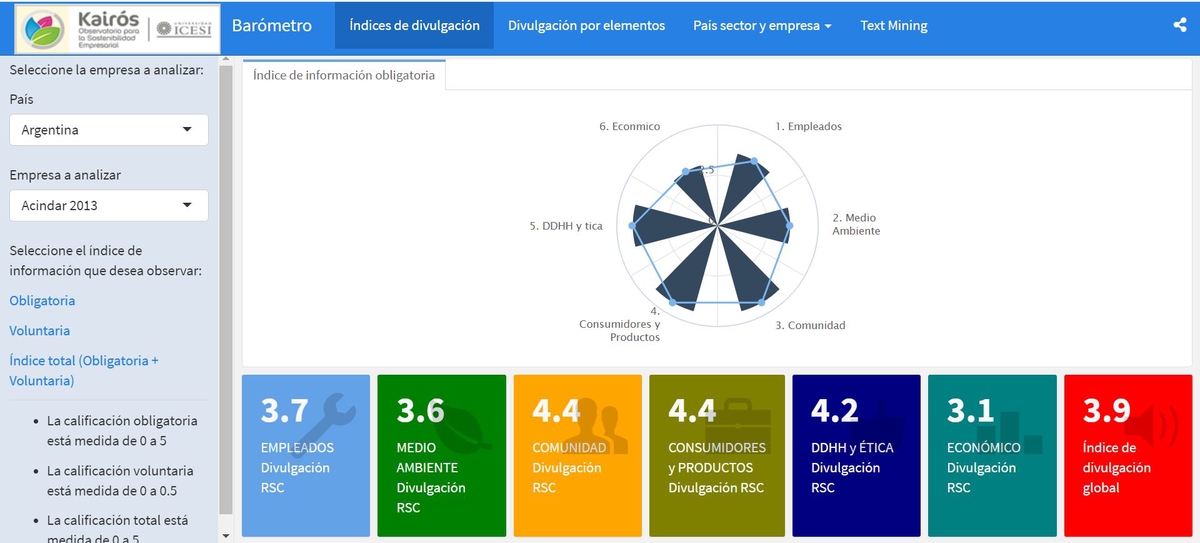The height and width of the screenshot is (543, 1200).
Task: Open the Empresa dropdown showing Acindar 2013
Action: click(109, 206)
